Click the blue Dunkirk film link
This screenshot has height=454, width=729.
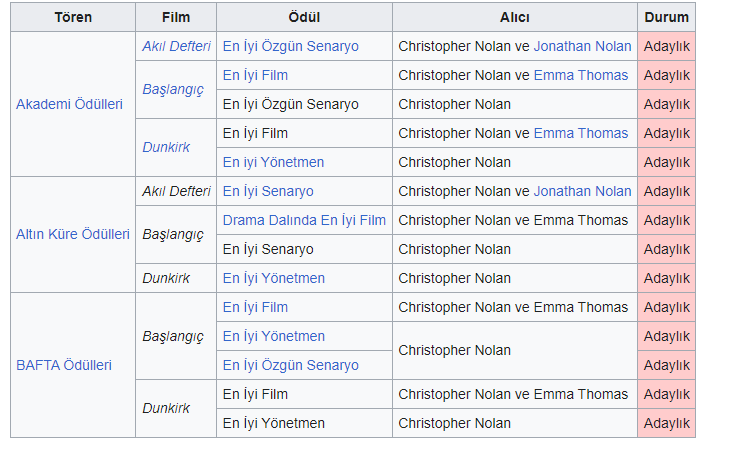(x=165, y=147)
